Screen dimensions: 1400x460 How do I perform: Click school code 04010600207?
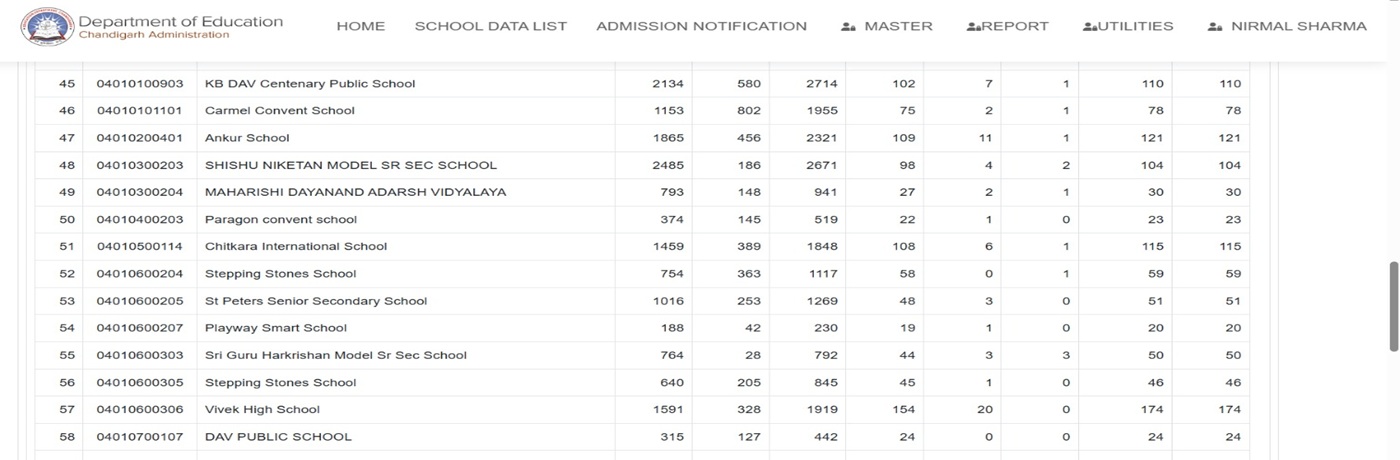(x=140, y=328)
